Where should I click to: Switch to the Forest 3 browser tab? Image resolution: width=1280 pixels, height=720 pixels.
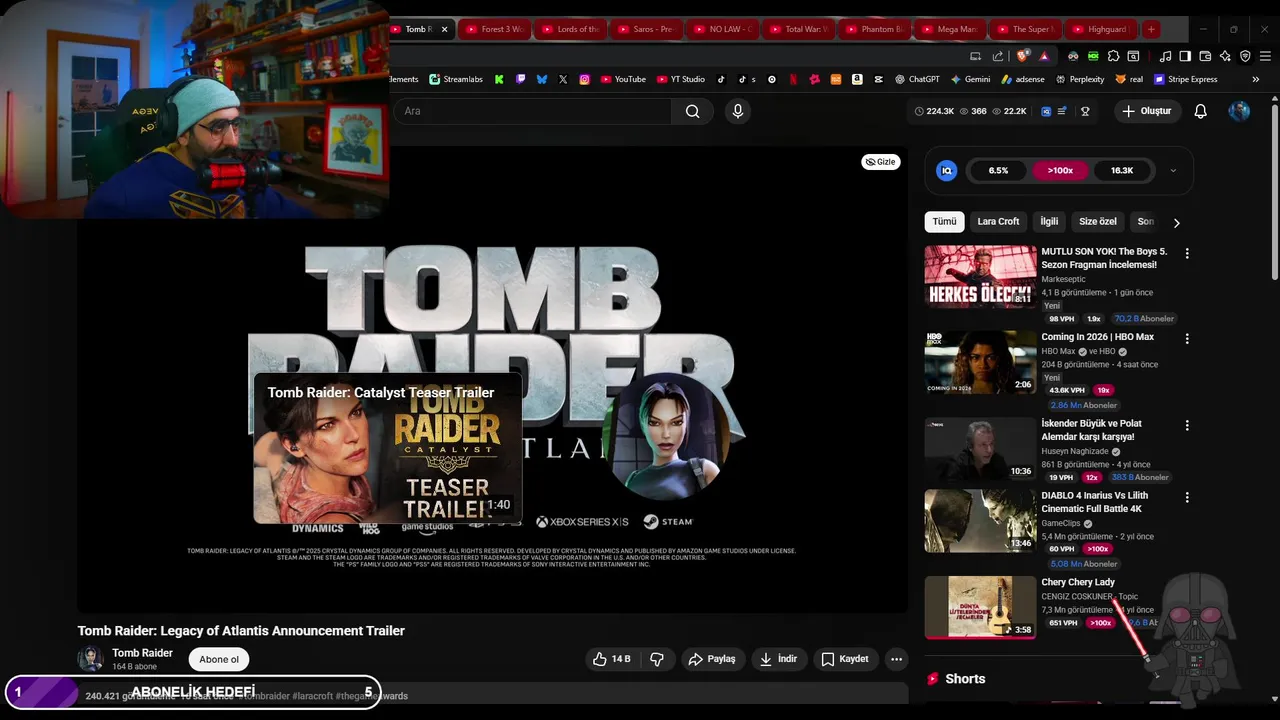point(496,29)
